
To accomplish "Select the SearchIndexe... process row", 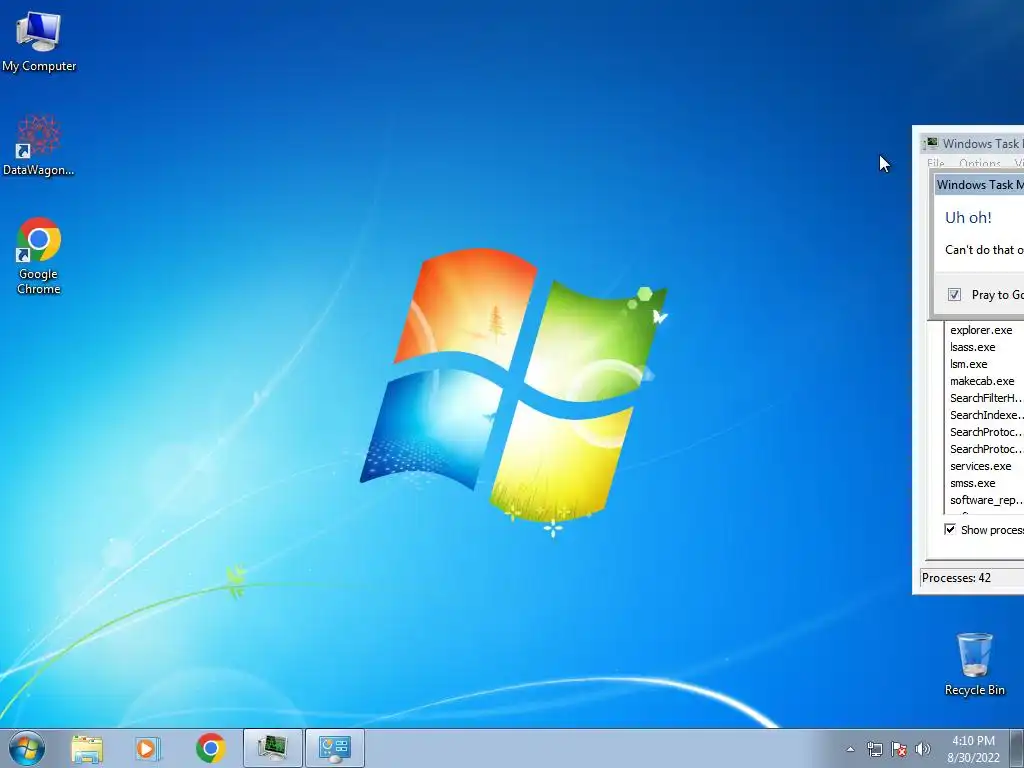I will (985, 415).
